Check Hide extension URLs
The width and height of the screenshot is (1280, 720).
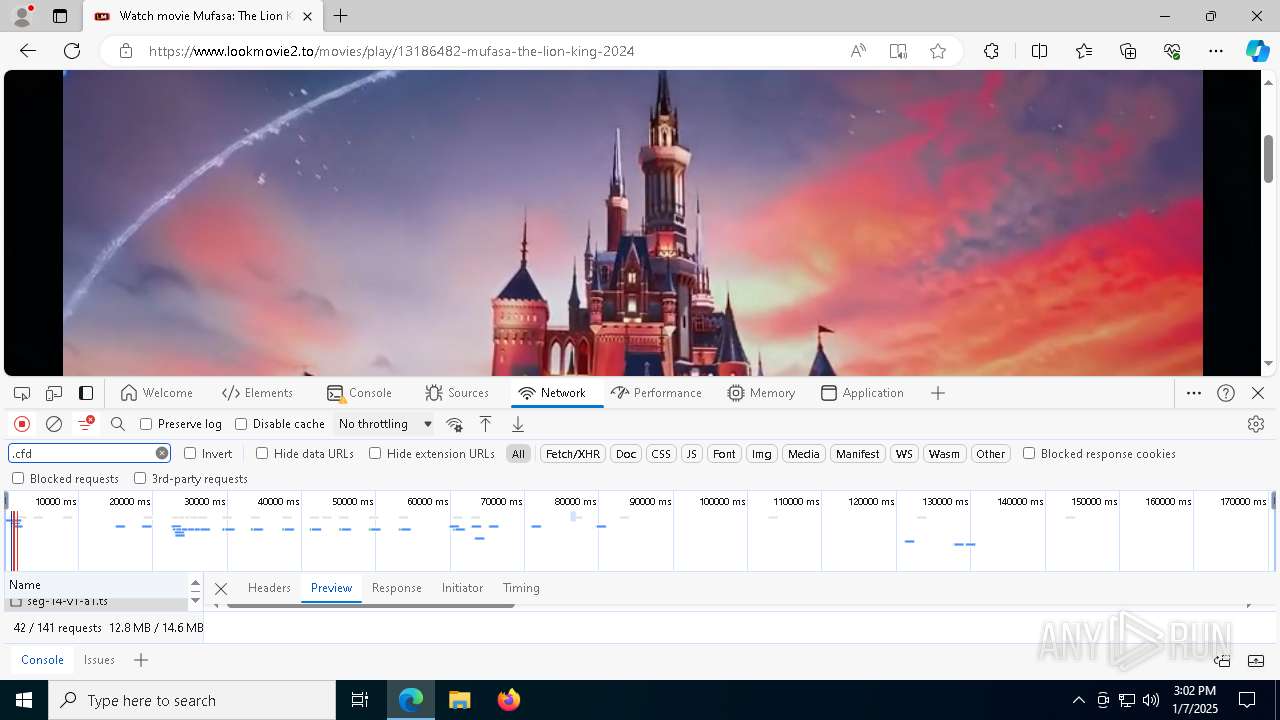(x=375, y=453)
